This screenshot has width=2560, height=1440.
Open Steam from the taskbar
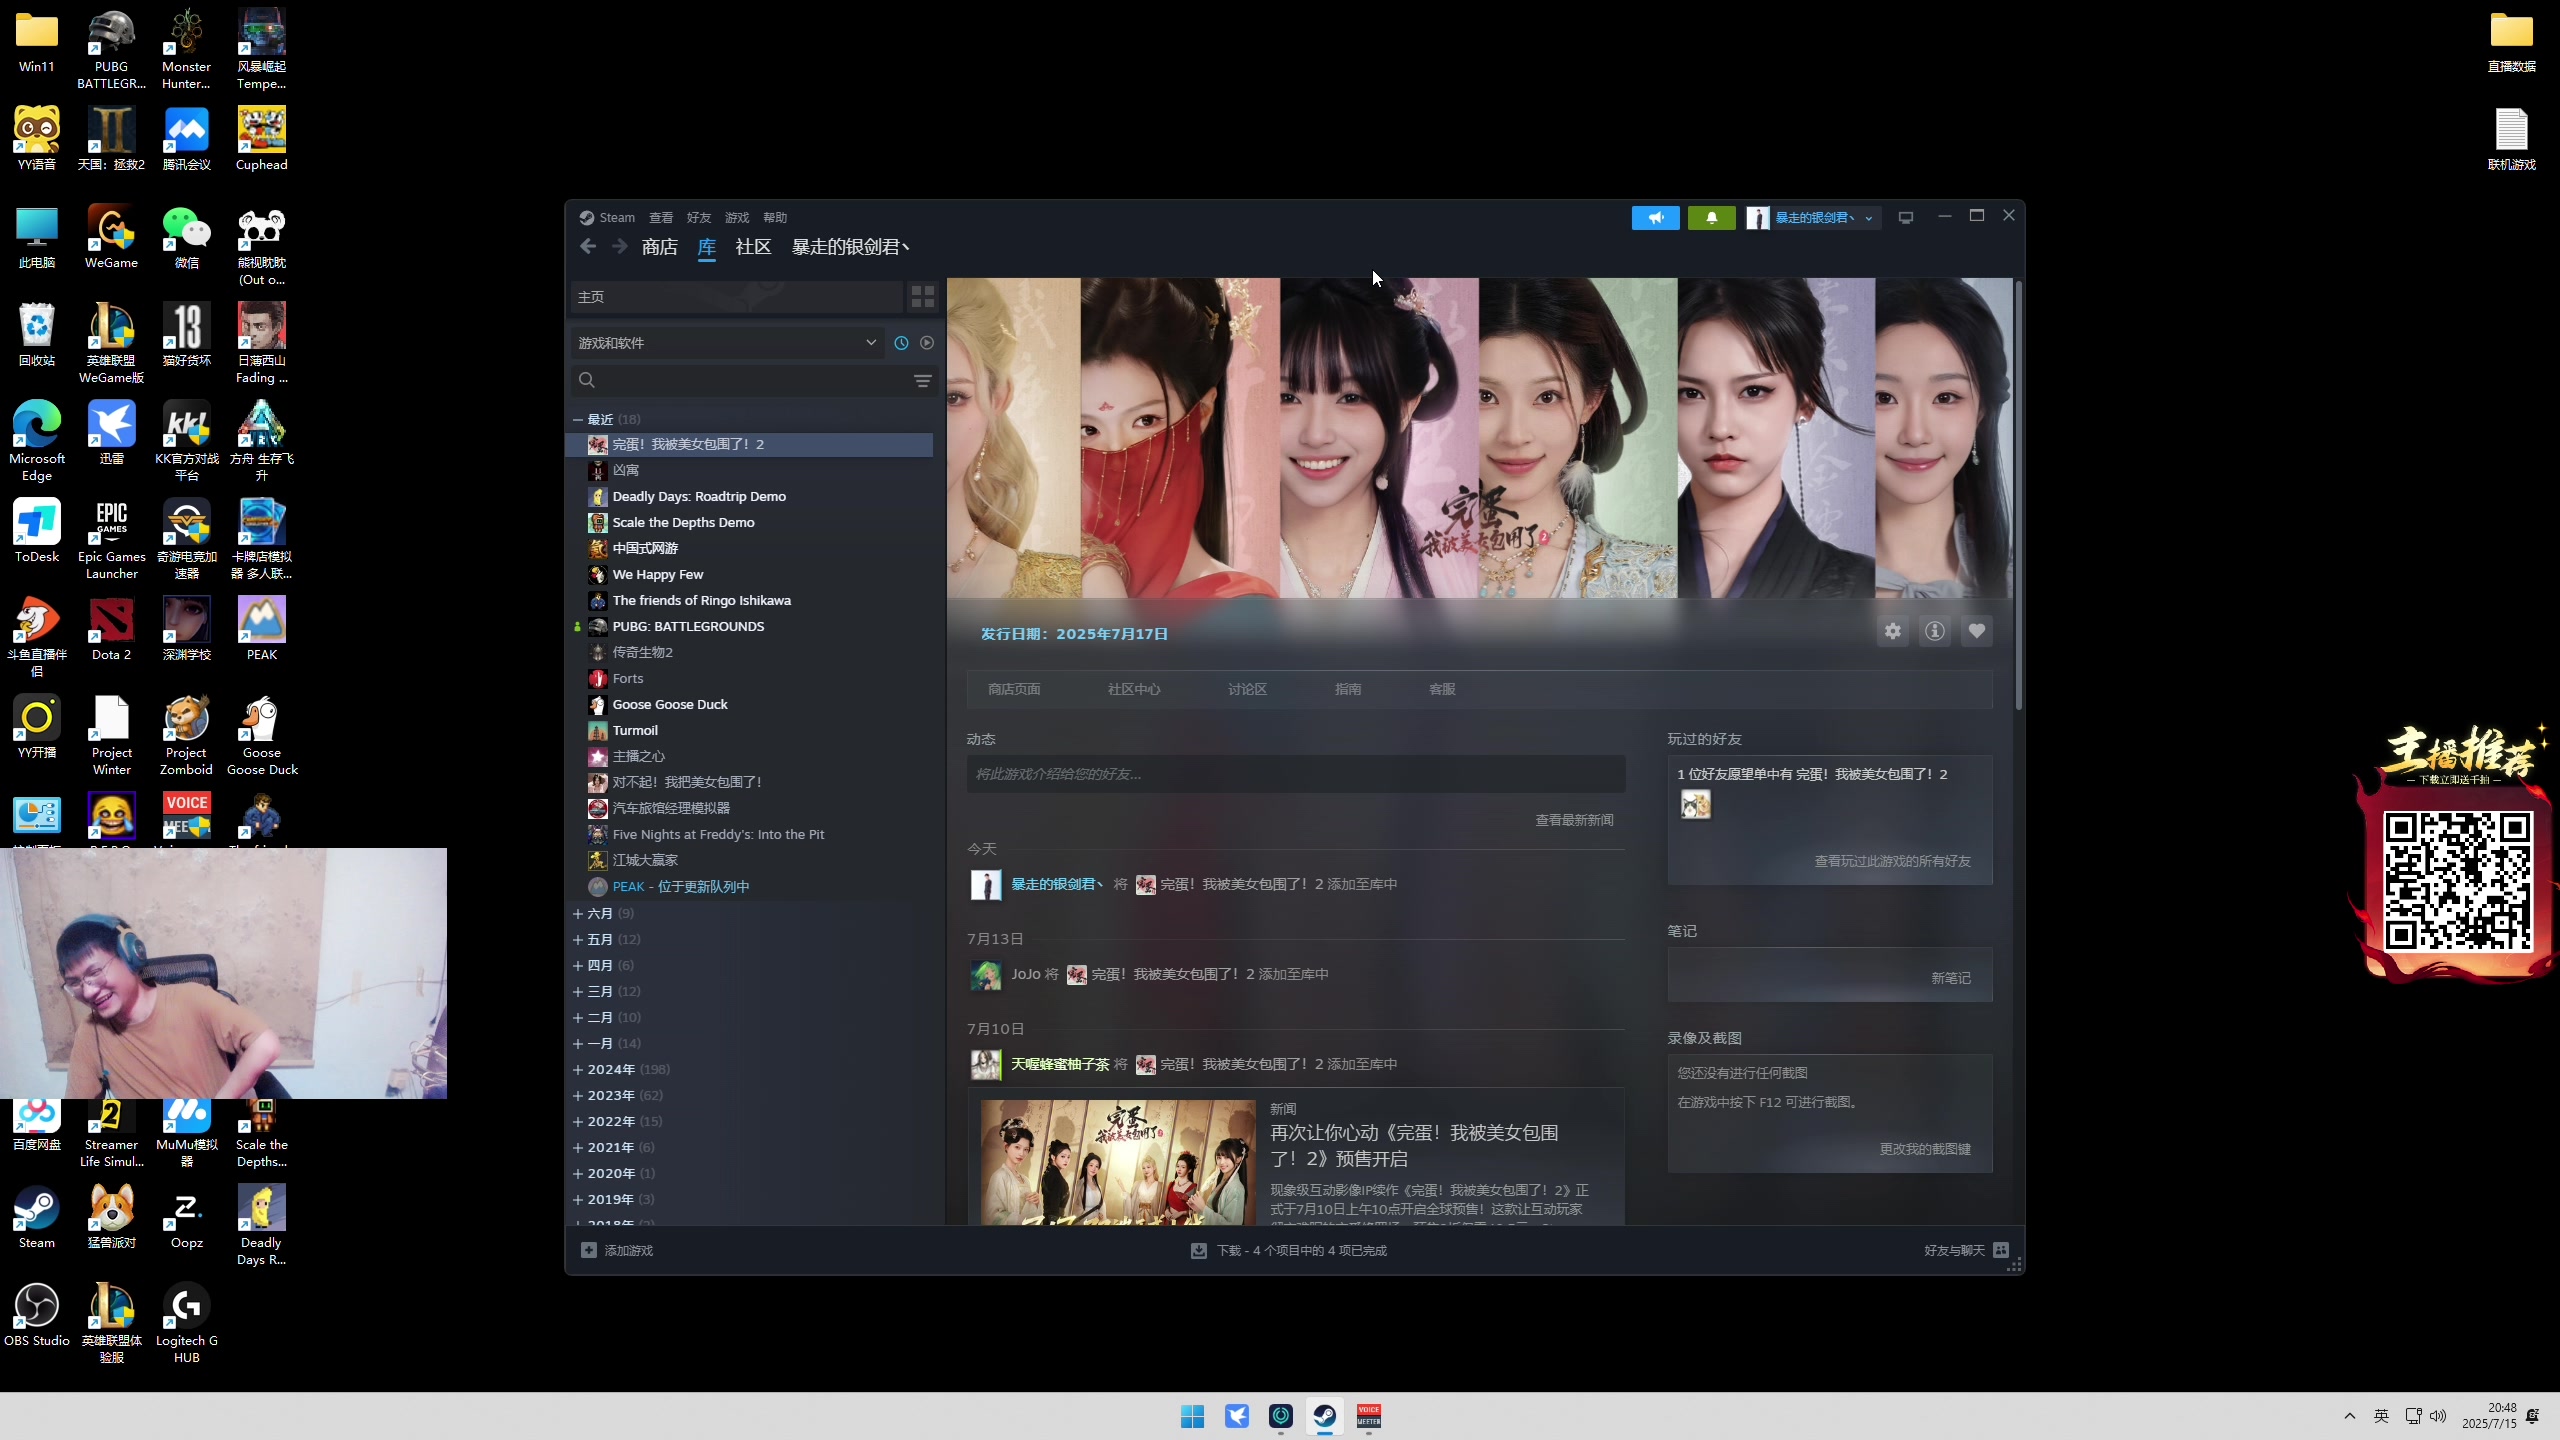tap(1325, 1416)
